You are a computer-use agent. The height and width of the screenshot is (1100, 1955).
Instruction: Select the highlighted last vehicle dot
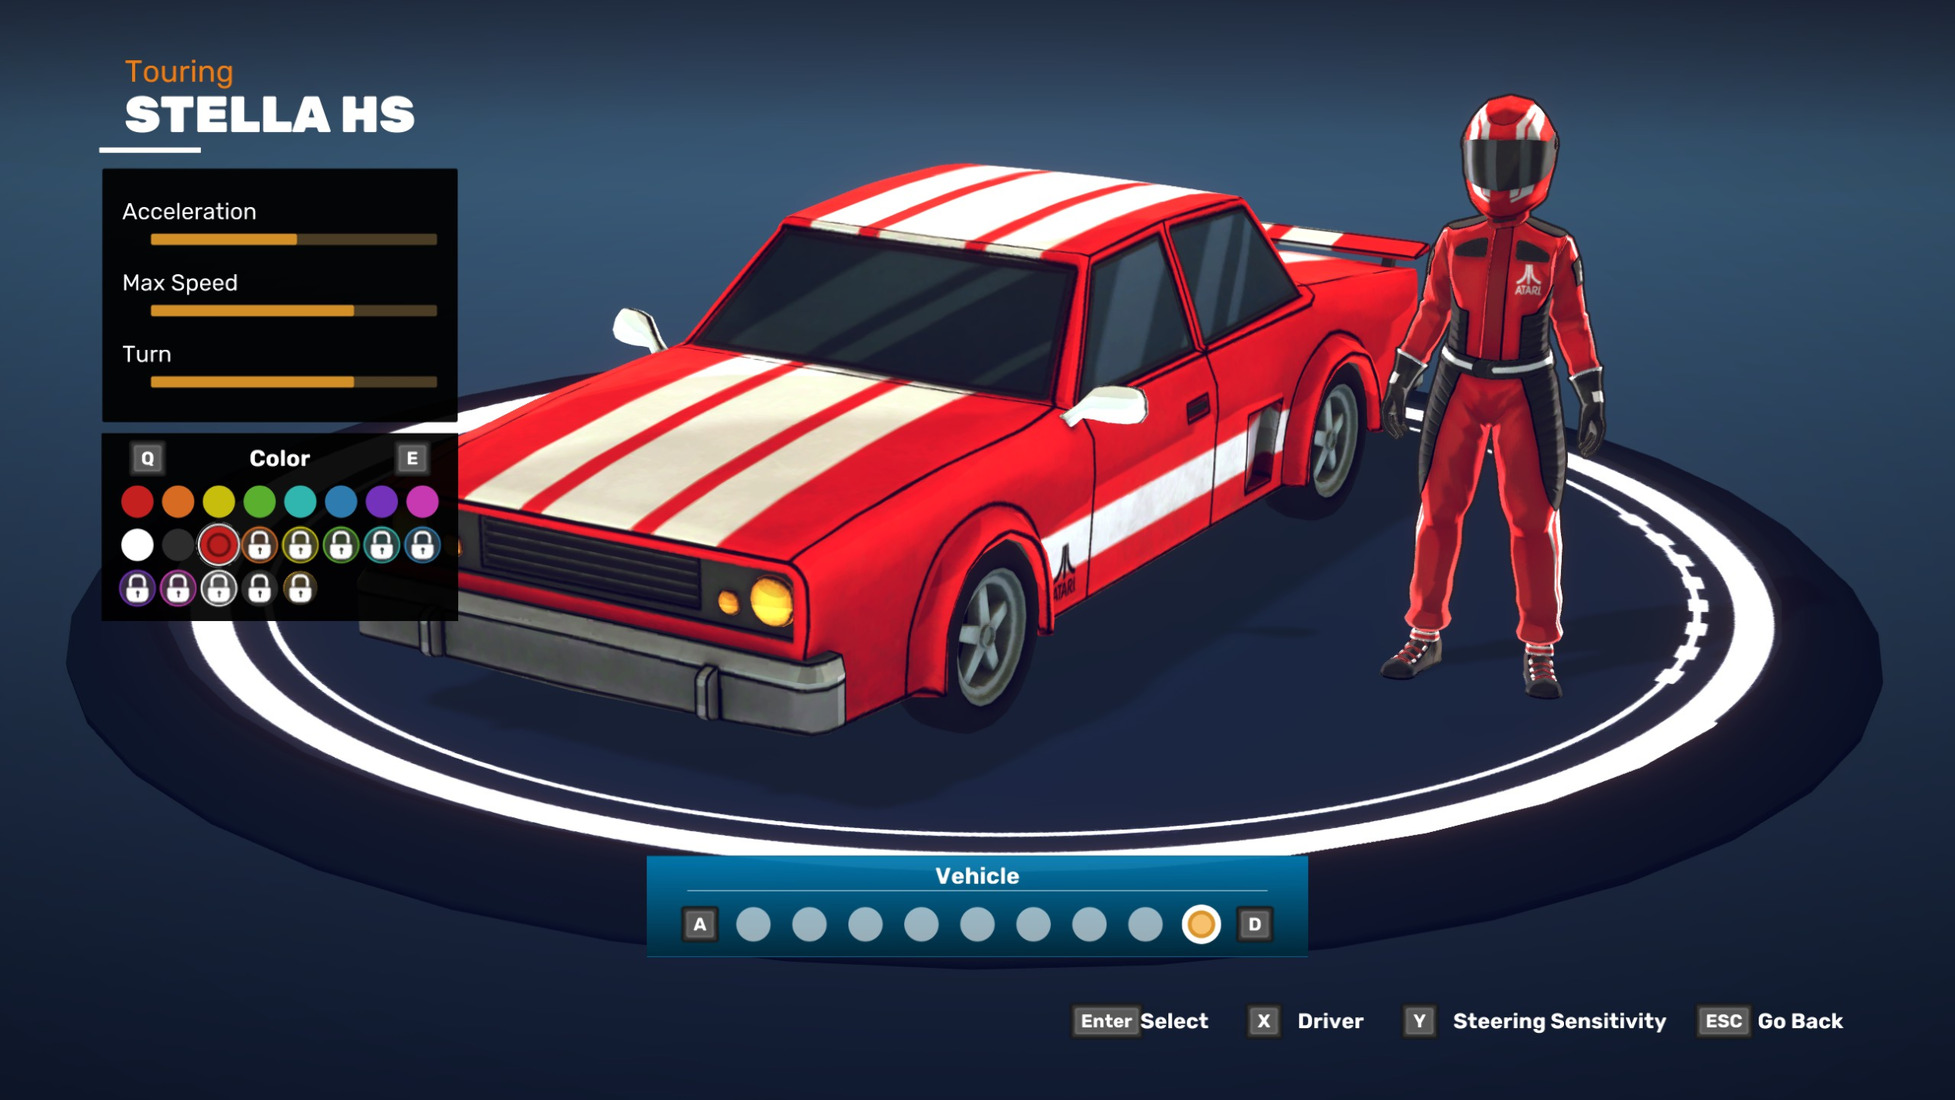(1200, 924)
